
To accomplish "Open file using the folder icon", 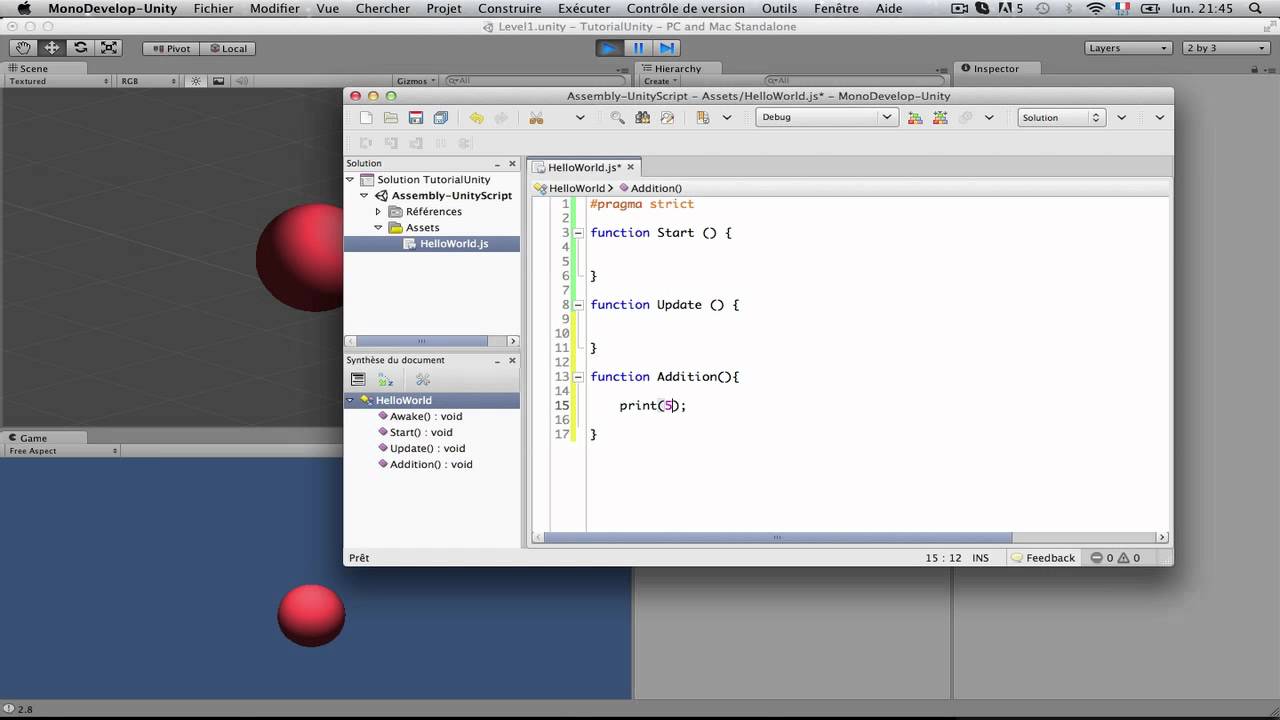I will pyautogui.click(x=391, y=118).
